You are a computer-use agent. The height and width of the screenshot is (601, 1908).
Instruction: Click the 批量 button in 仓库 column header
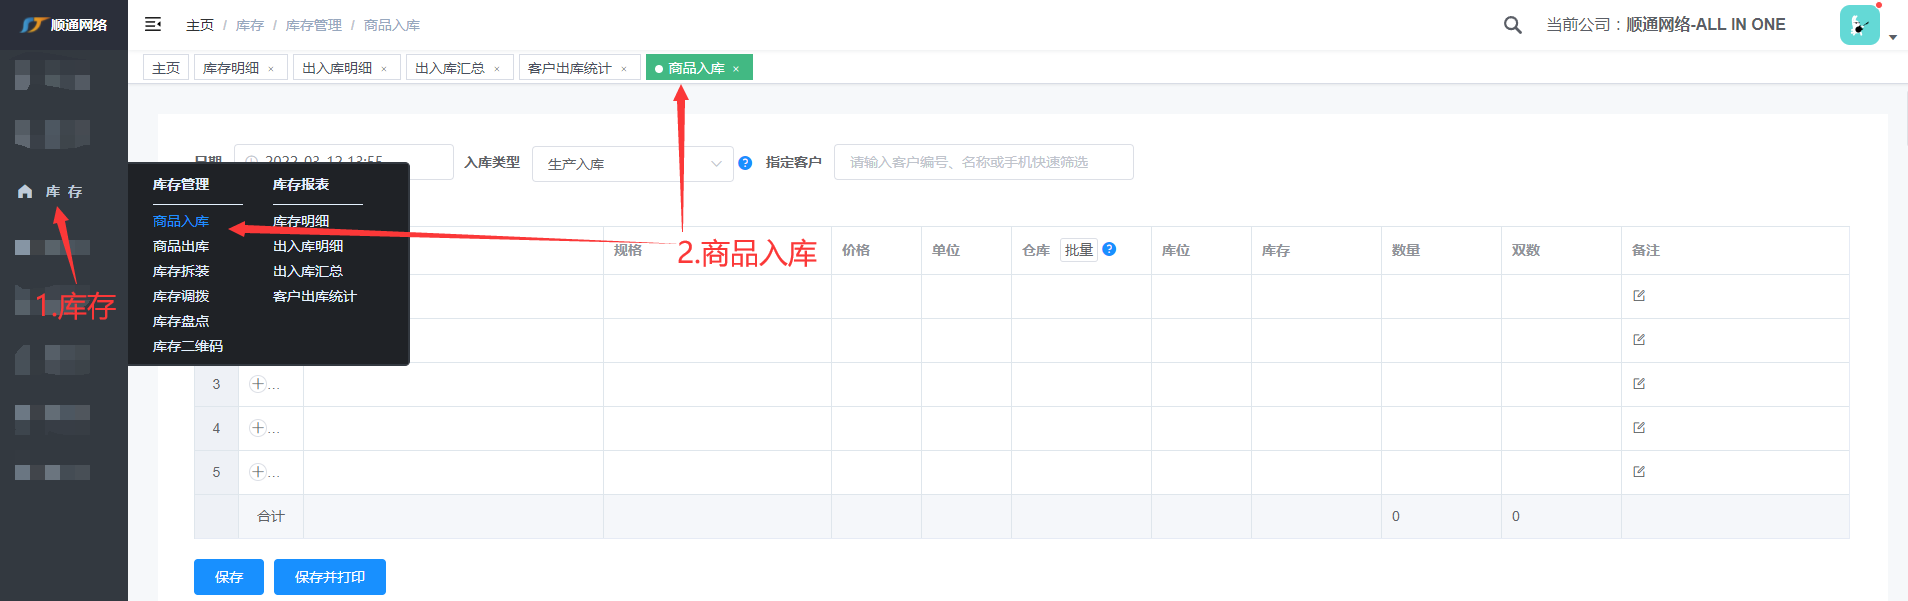[1078, 250]
